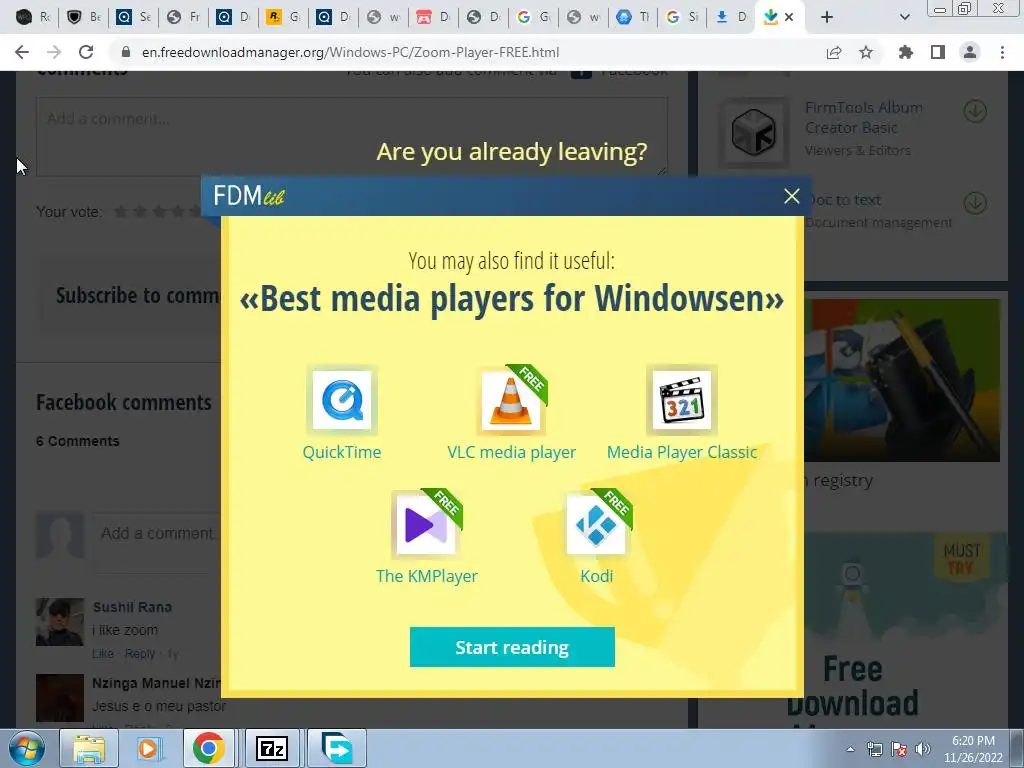Viewport: 1024px width, 768px height.
Task: Open the VLC media player icon
Action: click(x=511, y=400)
